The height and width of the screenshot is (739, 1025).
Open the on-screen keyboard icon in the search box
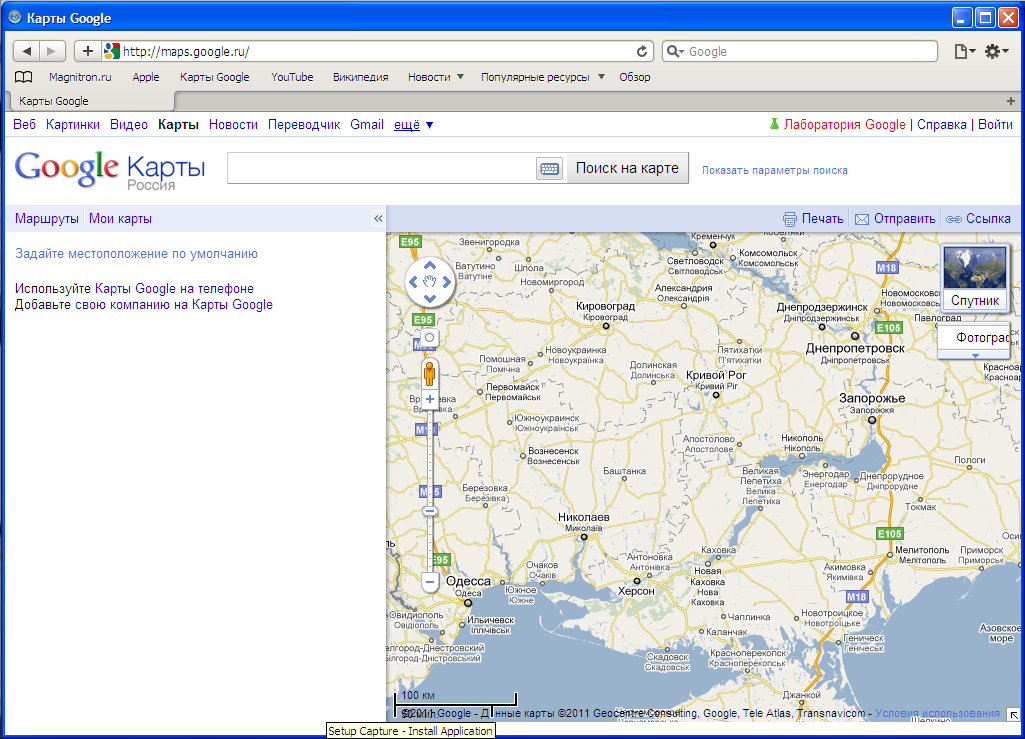pos(549,169)
